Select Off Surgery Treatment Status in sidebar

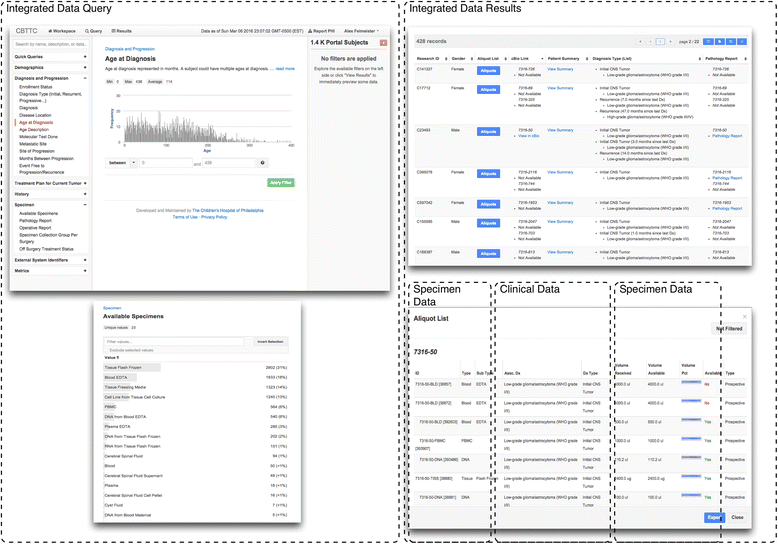46,249
